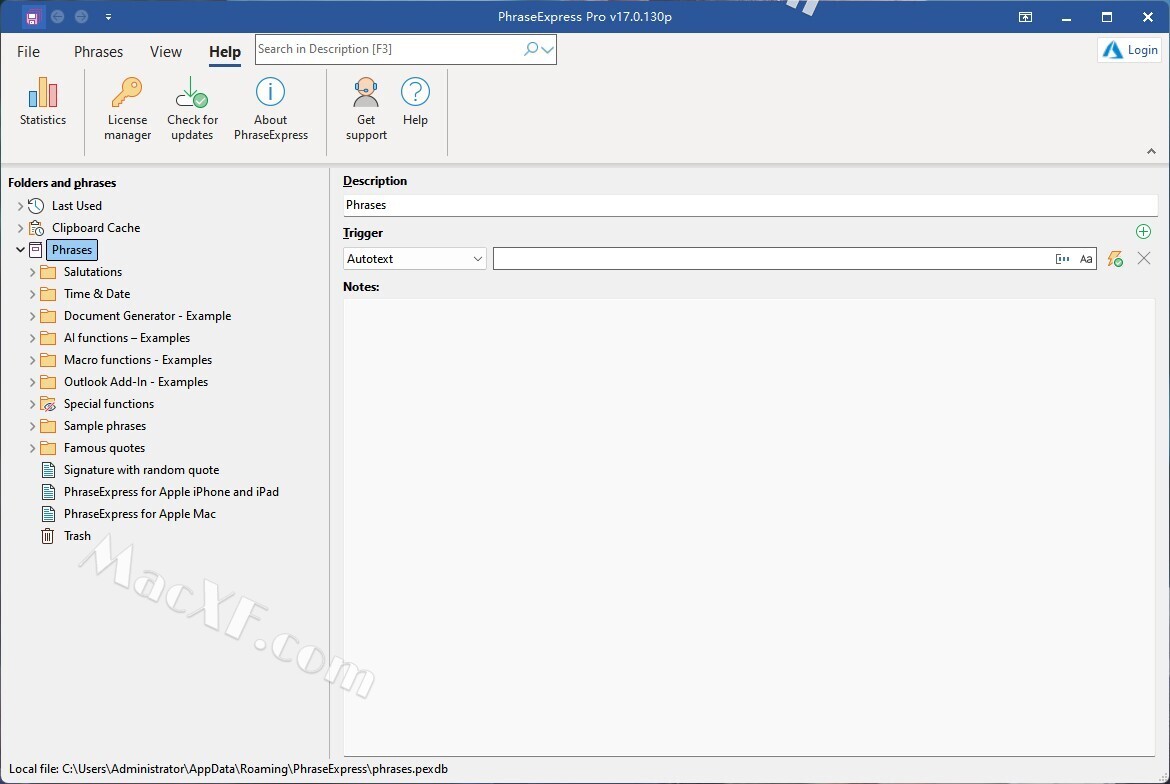Expand the Salutations folder
Viewport: 1170px width, 784px height.
click(32, 272)
